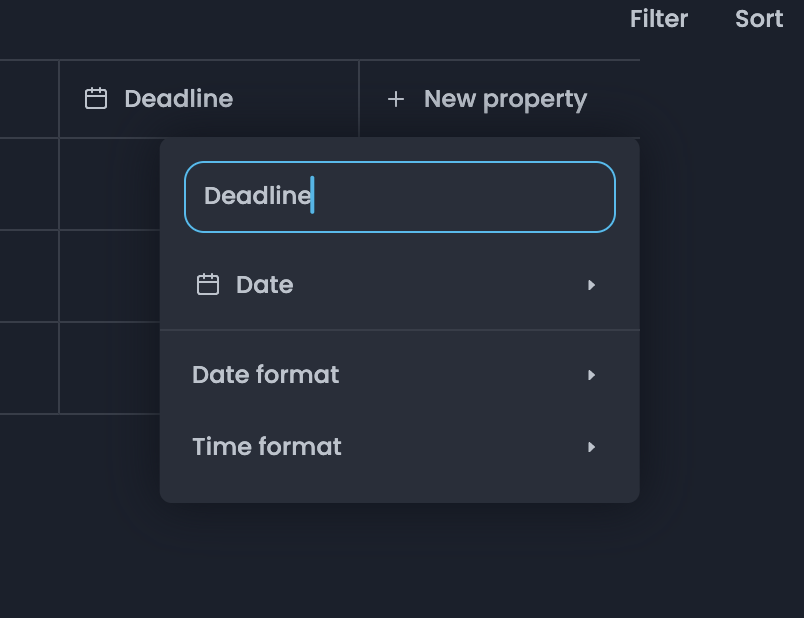This screenshot has width=804, height=618.
Task: Click the calendar icon in Deadline column header
Action: (x=96, y=99)
